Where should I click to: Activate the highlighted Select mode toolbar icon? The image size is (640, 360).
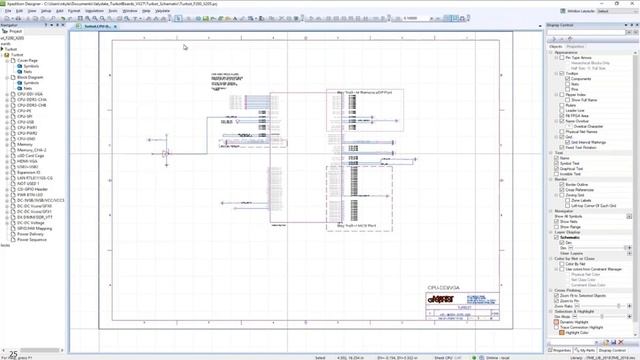click(178, 18)
